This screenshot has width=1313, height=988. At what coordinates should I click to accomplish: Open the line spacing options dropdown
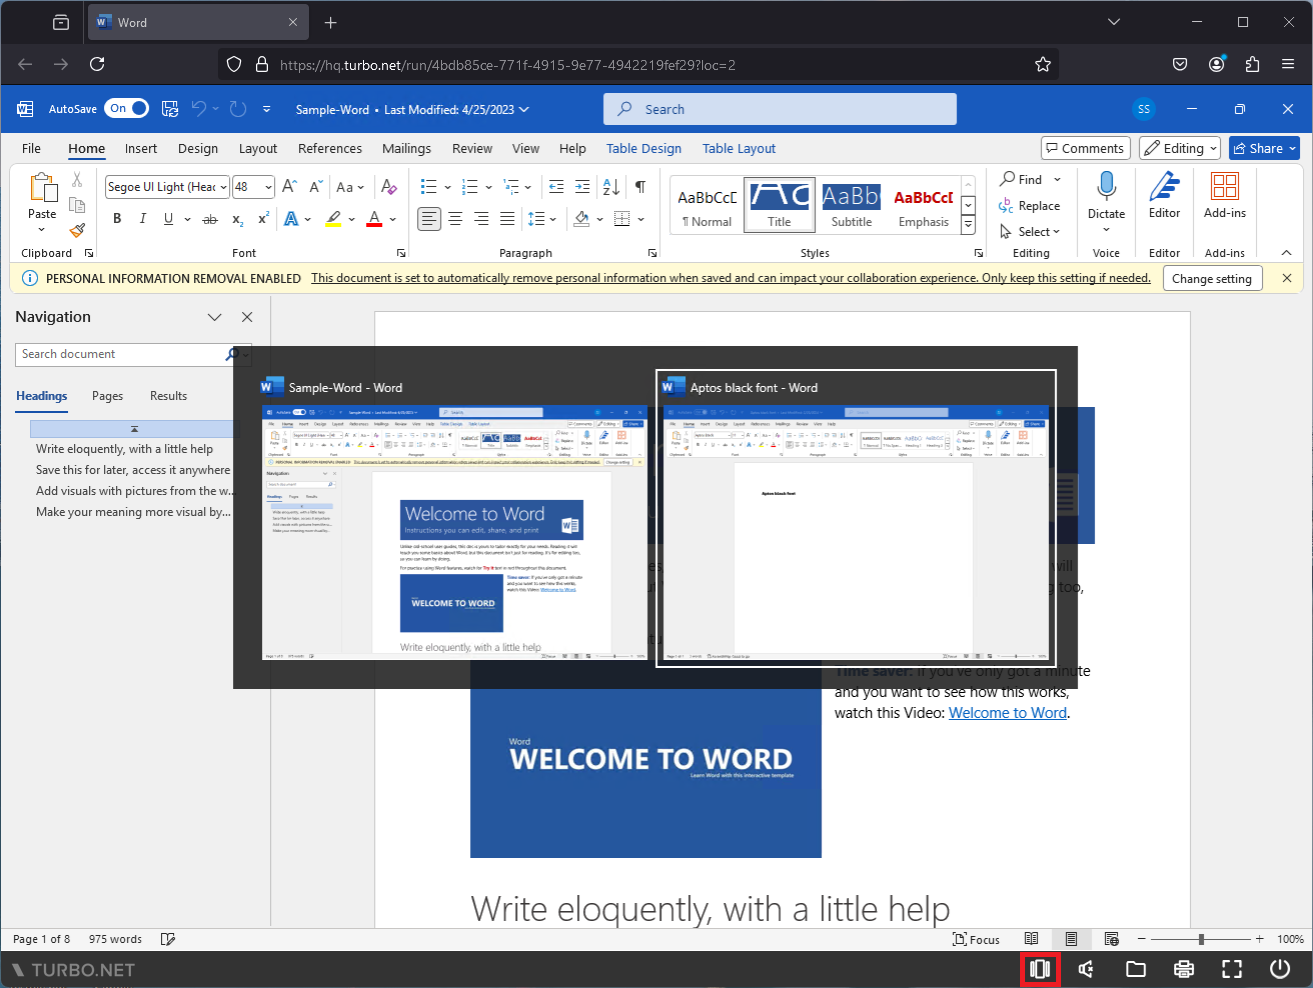(x=543, y=218)
